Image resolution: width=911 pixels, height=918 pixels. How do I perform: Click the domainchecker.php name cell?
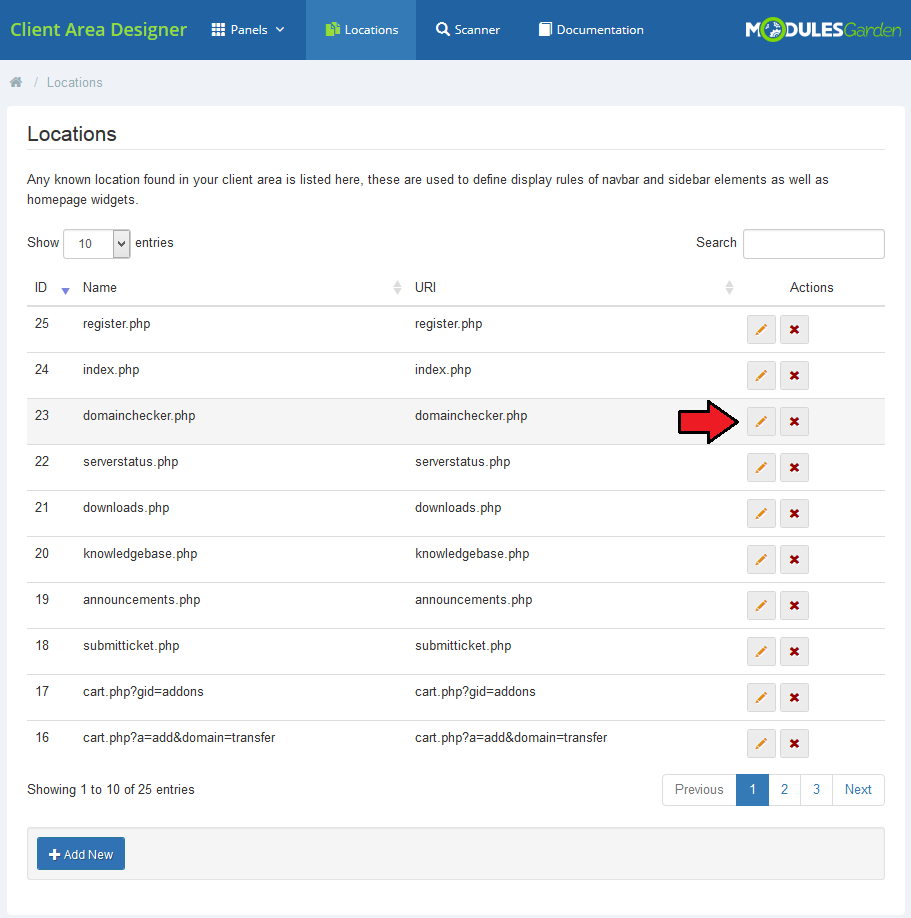point(139,416)
